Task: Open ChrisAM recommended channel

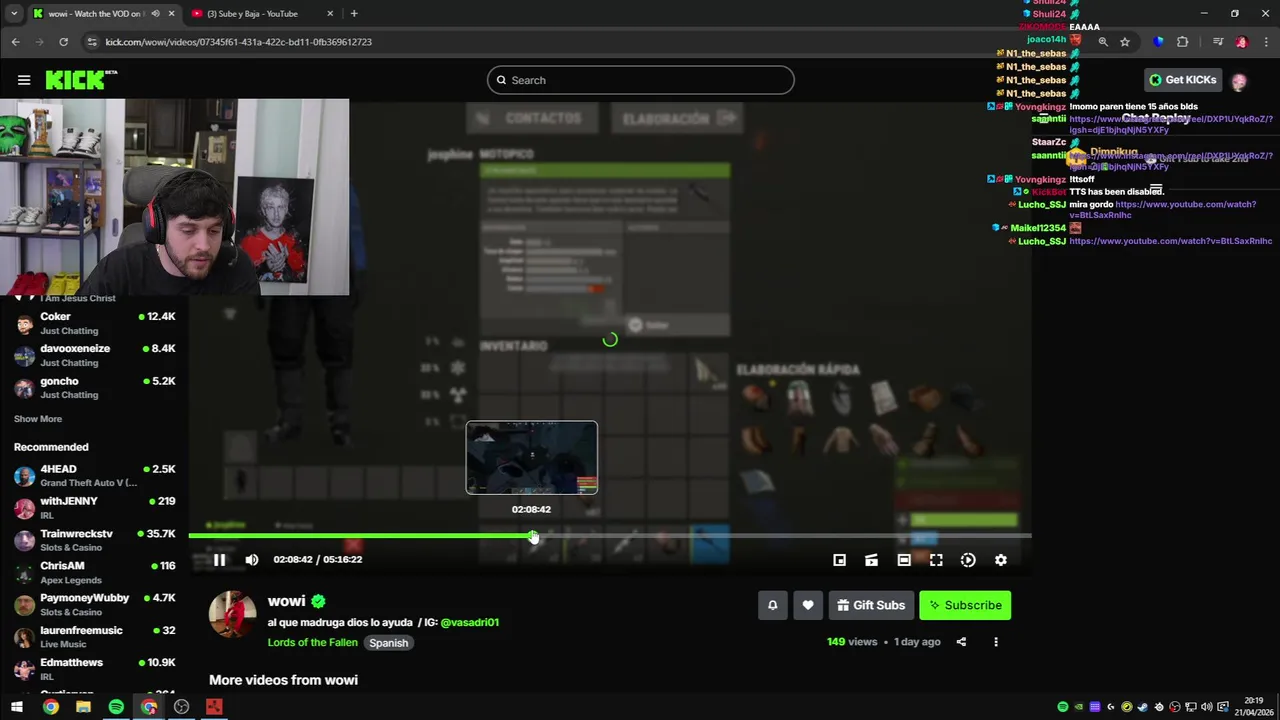Action: coord(95,572)
